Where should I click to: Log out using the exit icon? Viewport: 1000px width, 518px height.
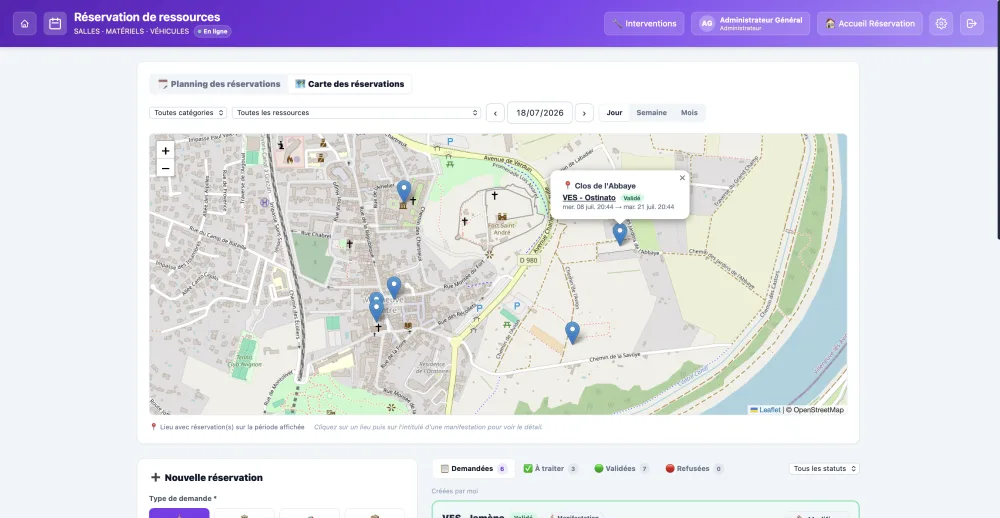click(x=971, y=24)
